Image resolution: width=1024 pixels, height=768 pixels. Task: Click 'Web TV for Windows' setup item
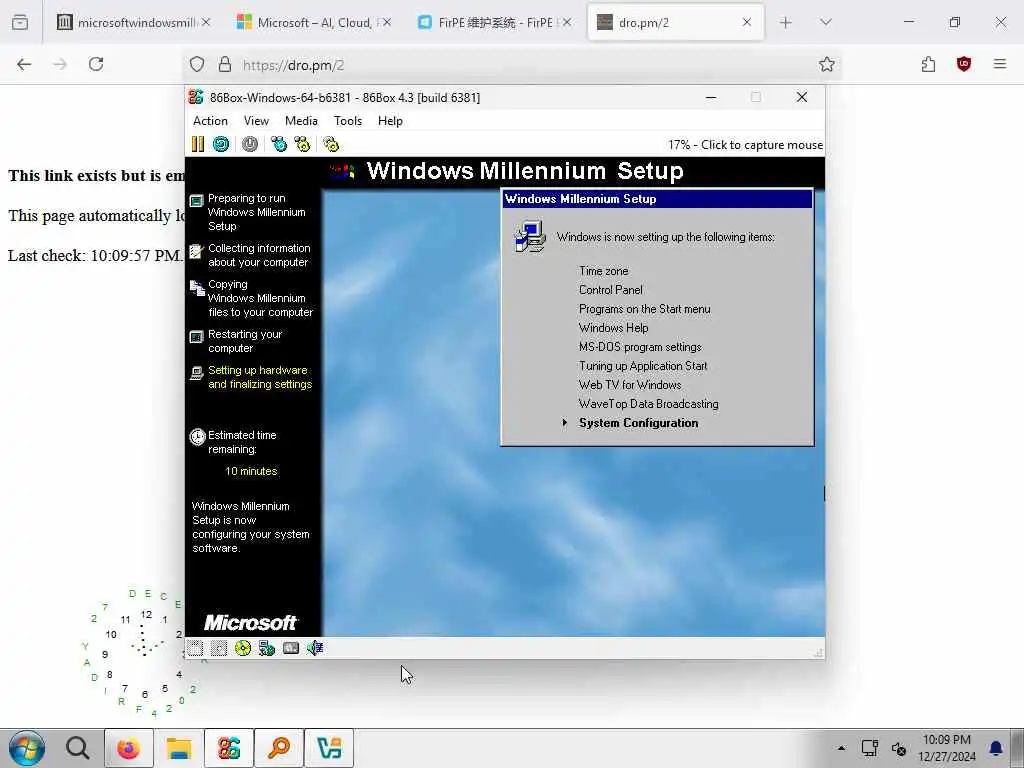pyautogui.click(x=630, y=385)
